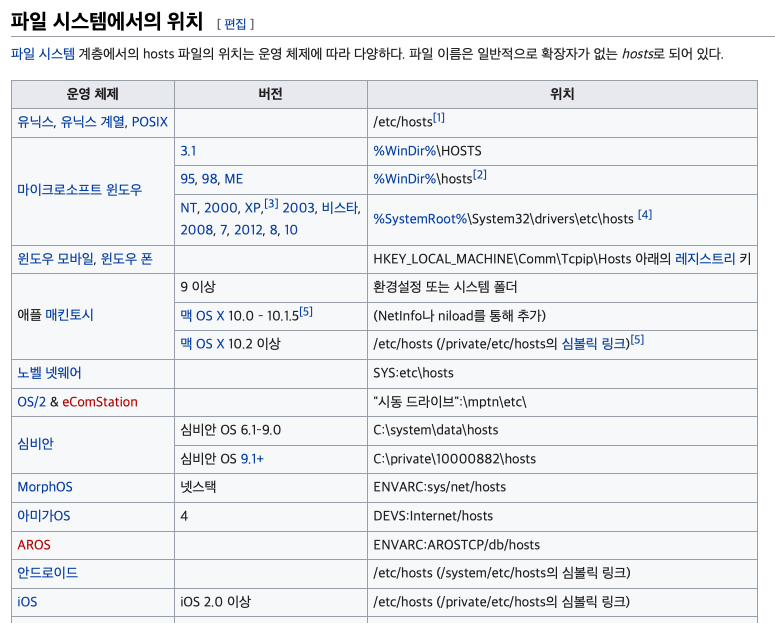Open the 파일 시스템 link in intro

[43, 53]
